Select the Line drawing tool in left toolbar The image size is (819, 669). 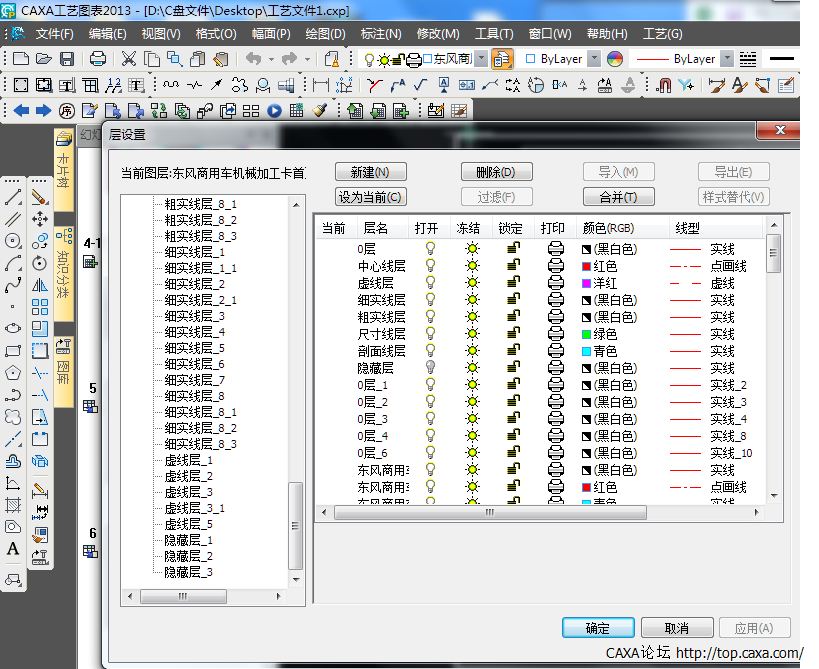13,197
